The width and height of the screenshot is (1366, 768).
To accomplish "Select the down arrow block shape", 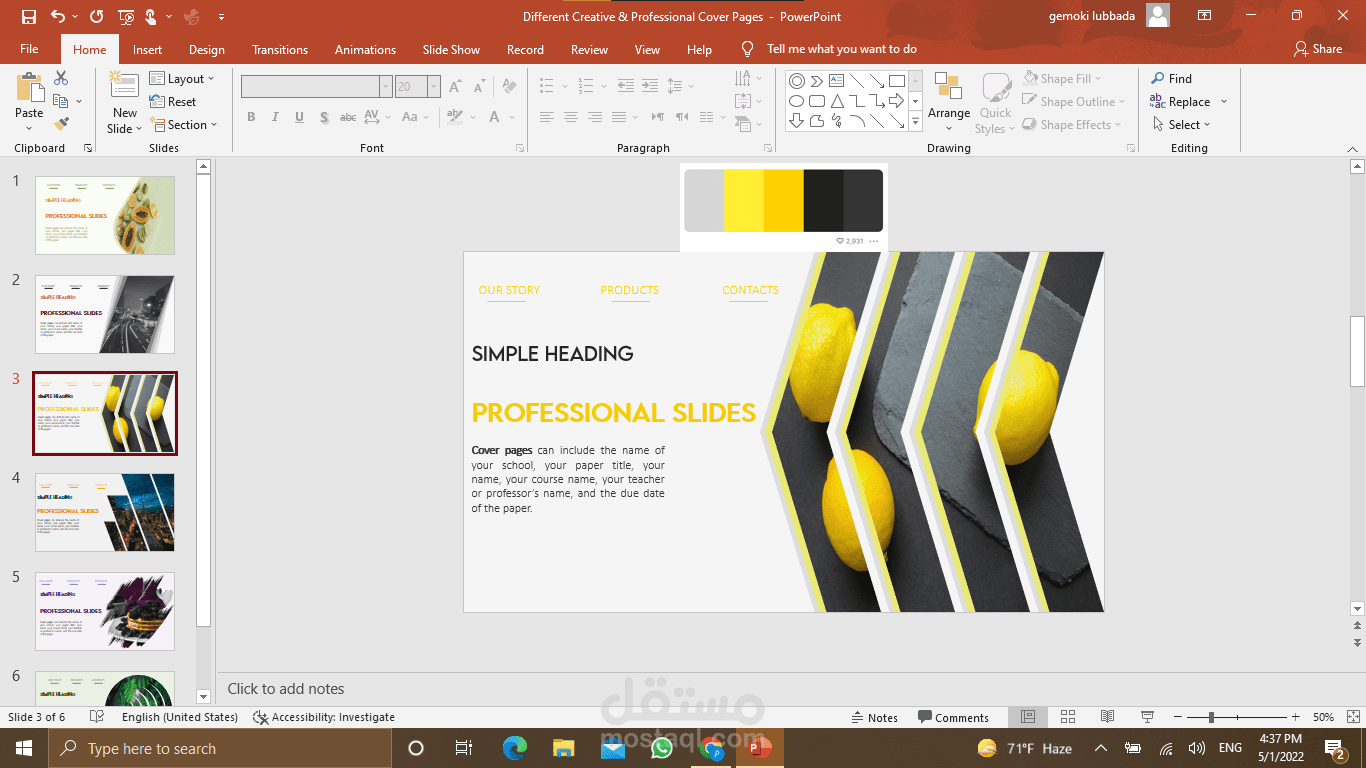I will pos(796,121).
